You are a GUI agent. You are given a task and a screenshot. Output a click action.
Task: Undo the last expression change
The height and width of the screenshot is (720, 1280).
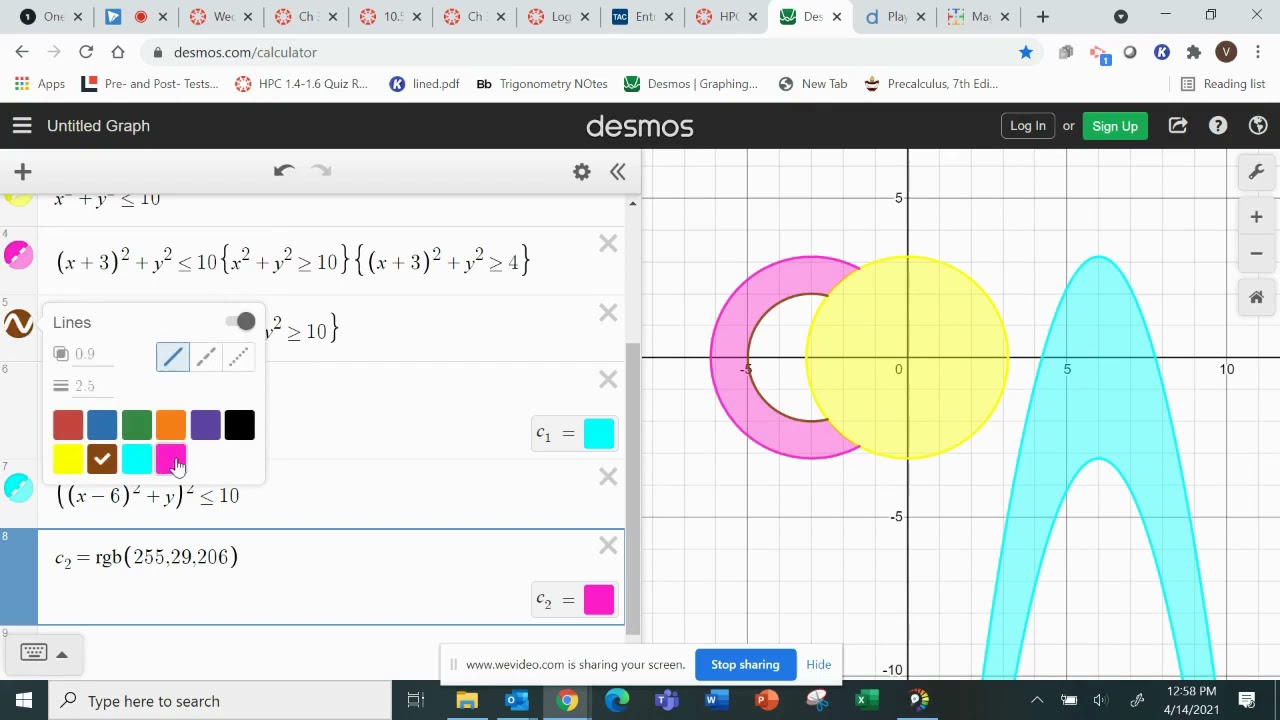pyautogui.click(x=284, y=171)
